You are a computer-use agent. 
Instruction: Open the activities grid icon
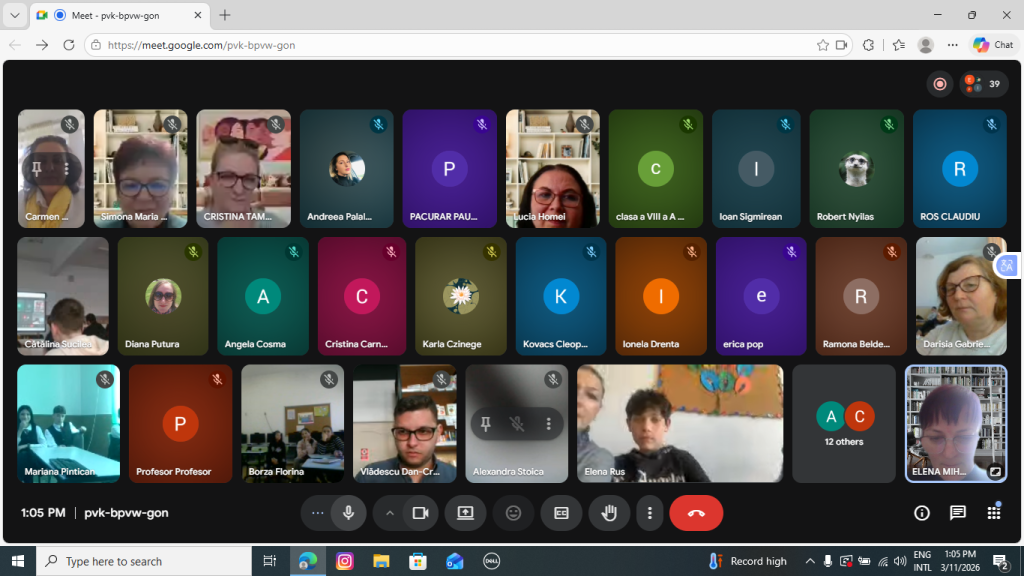click(993, 513)
